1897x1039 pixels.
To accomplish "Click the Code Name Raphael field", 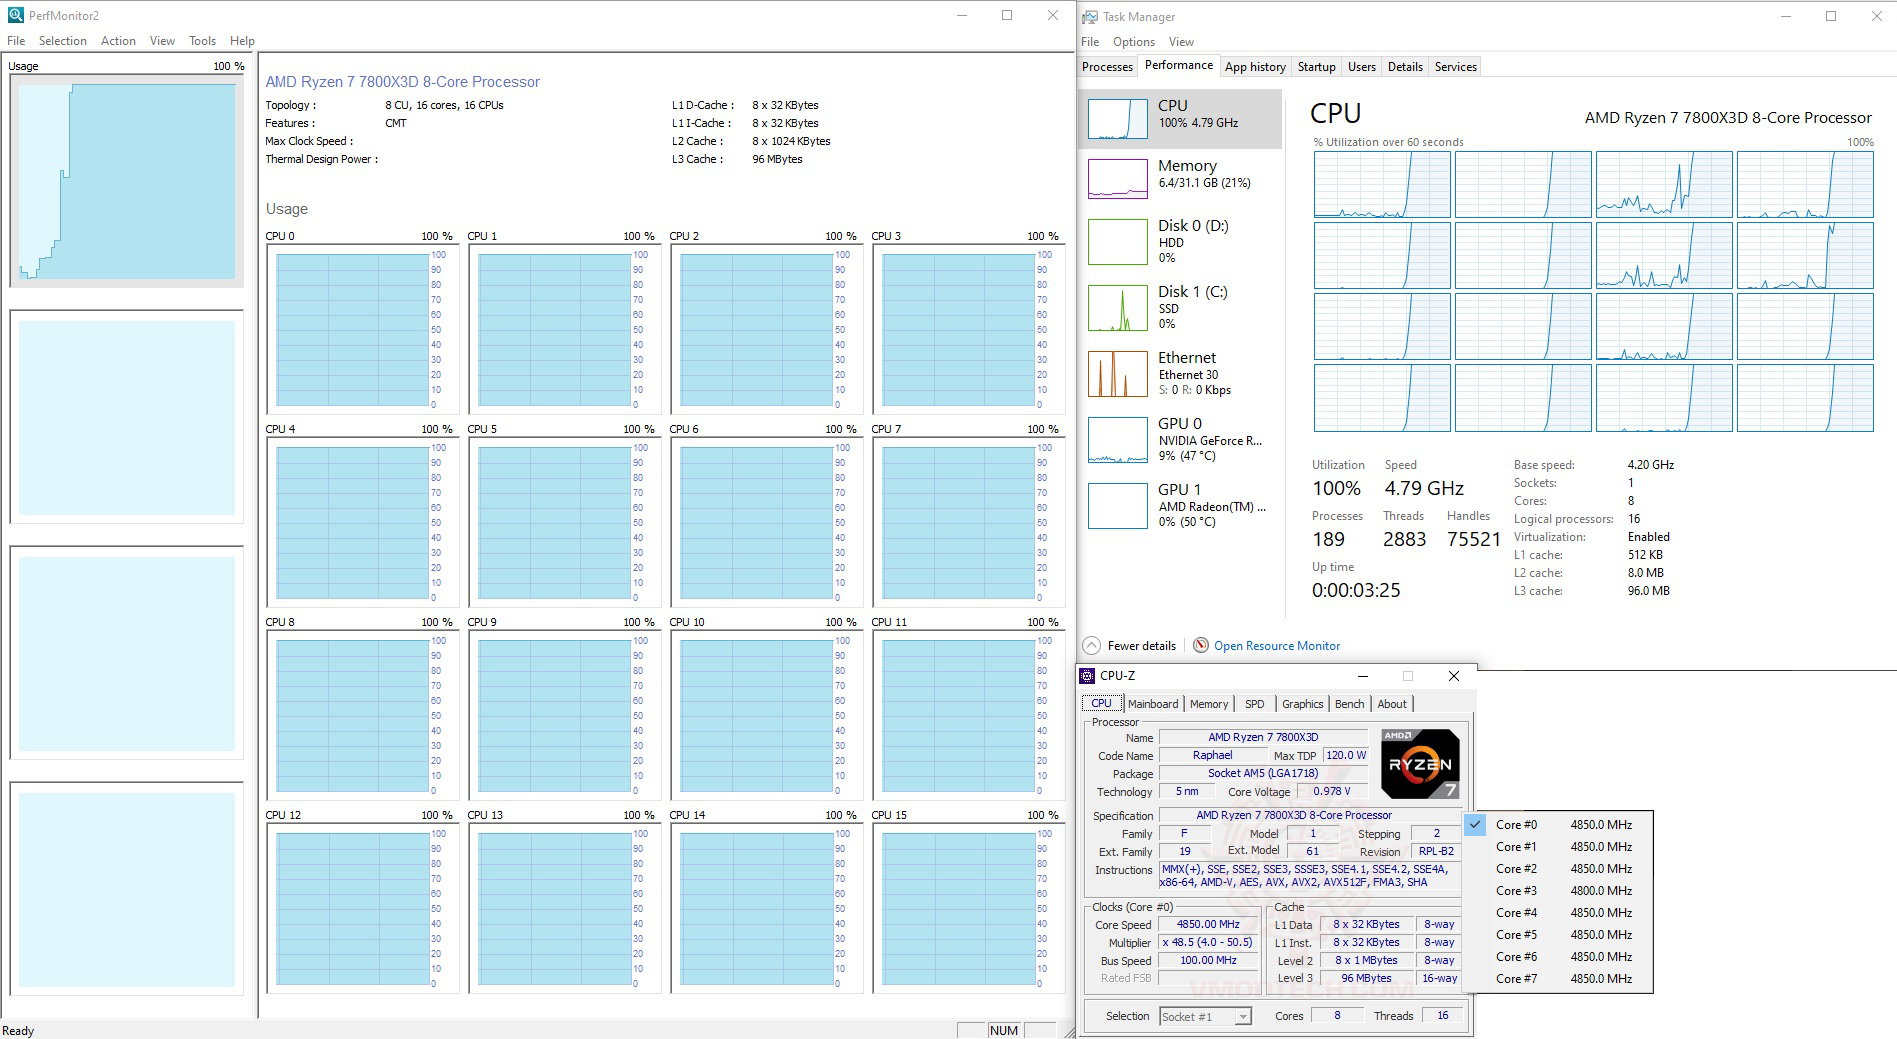I will 1213,755.
